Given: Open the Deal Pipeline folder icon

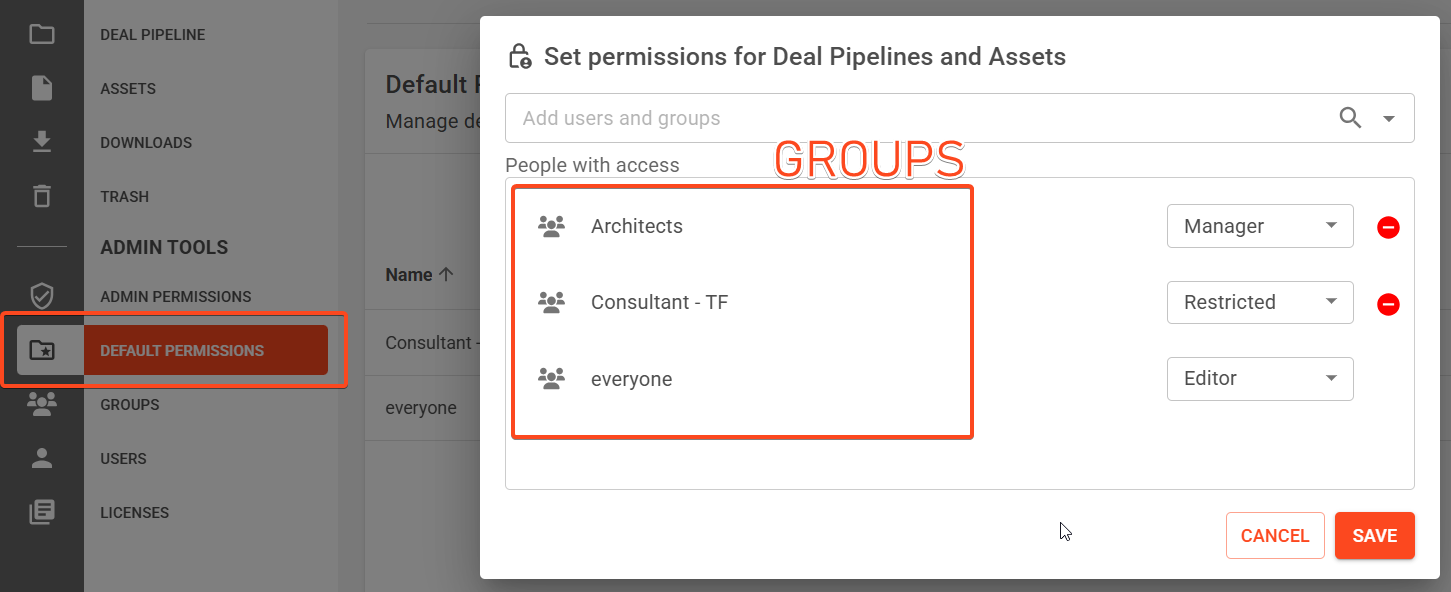Looking at the screenshot, I should click(42, 35).
